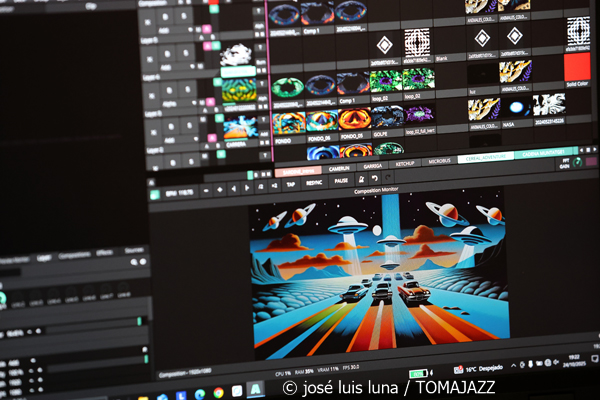Viewport: 600px width, 400px height.
Task: Open Chrome from the Windows taskbar
Action: click(x=218, y=393)
